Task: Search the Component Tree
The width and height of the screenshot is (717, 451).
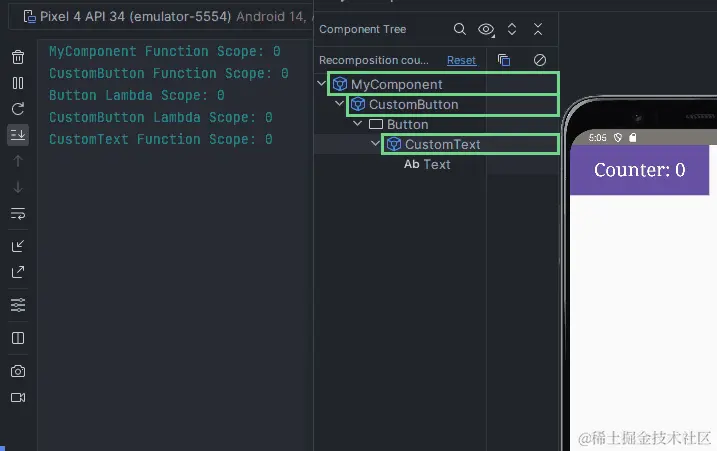Action: 460,29
